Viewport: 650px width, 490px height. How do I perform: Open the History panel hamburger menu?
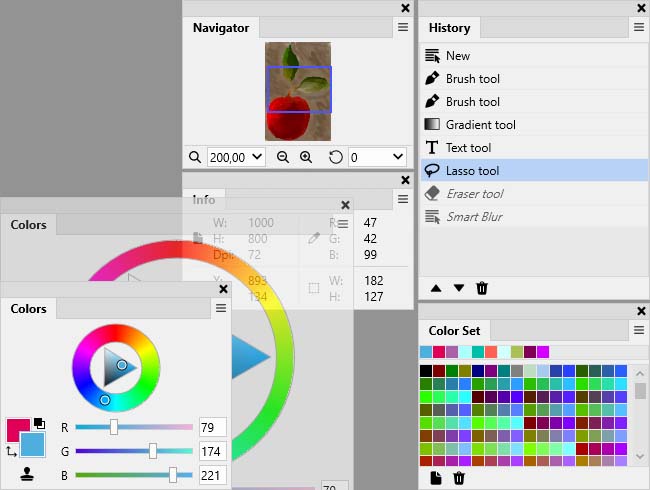click(x=639, y=28)
